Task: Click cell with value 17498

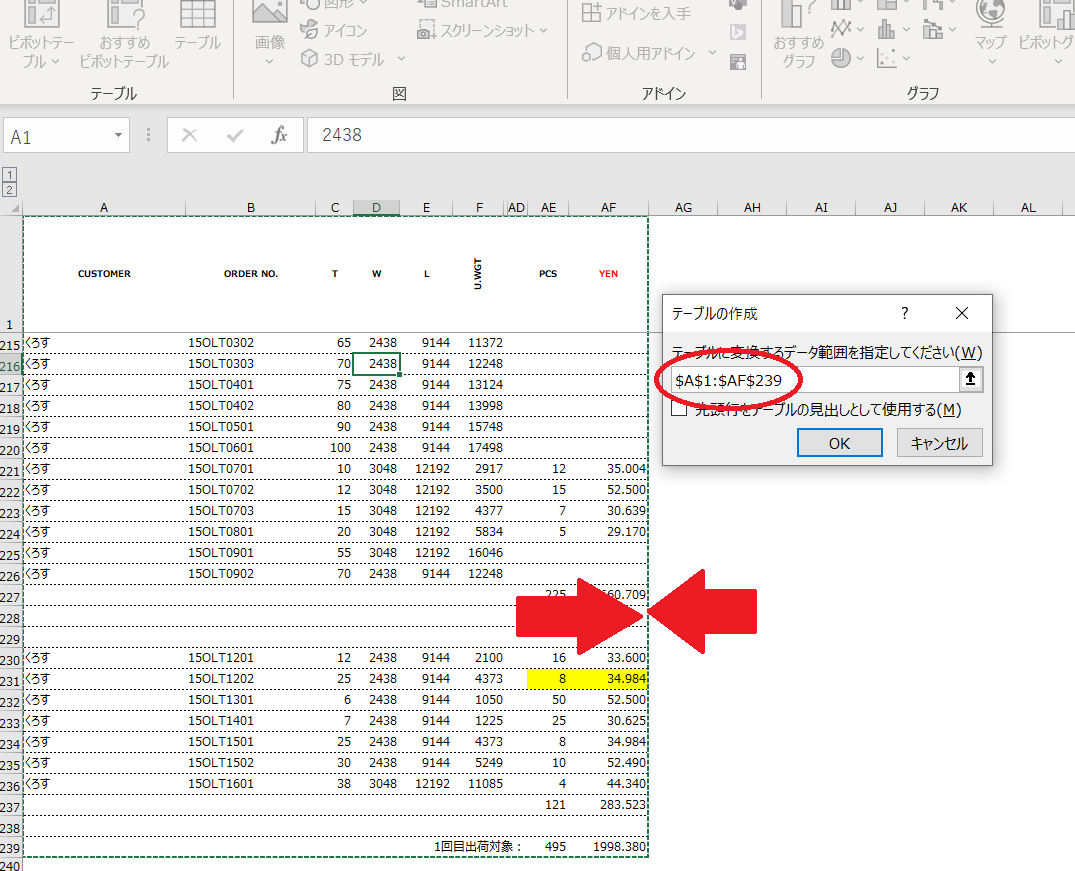Action: tap(479, 447)
